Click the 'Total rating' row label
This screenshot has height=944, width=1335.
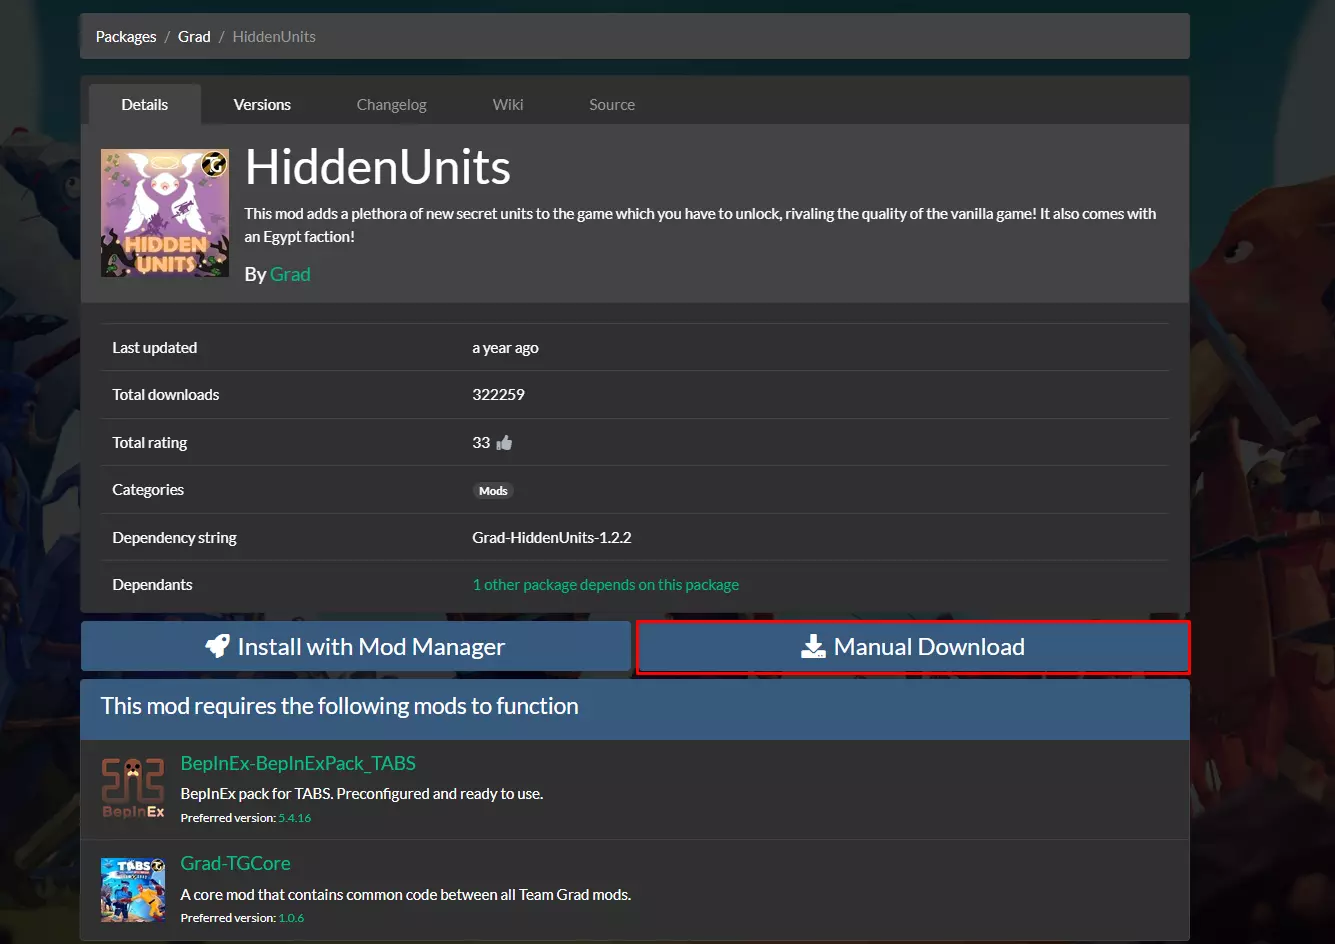coord(150,442)
